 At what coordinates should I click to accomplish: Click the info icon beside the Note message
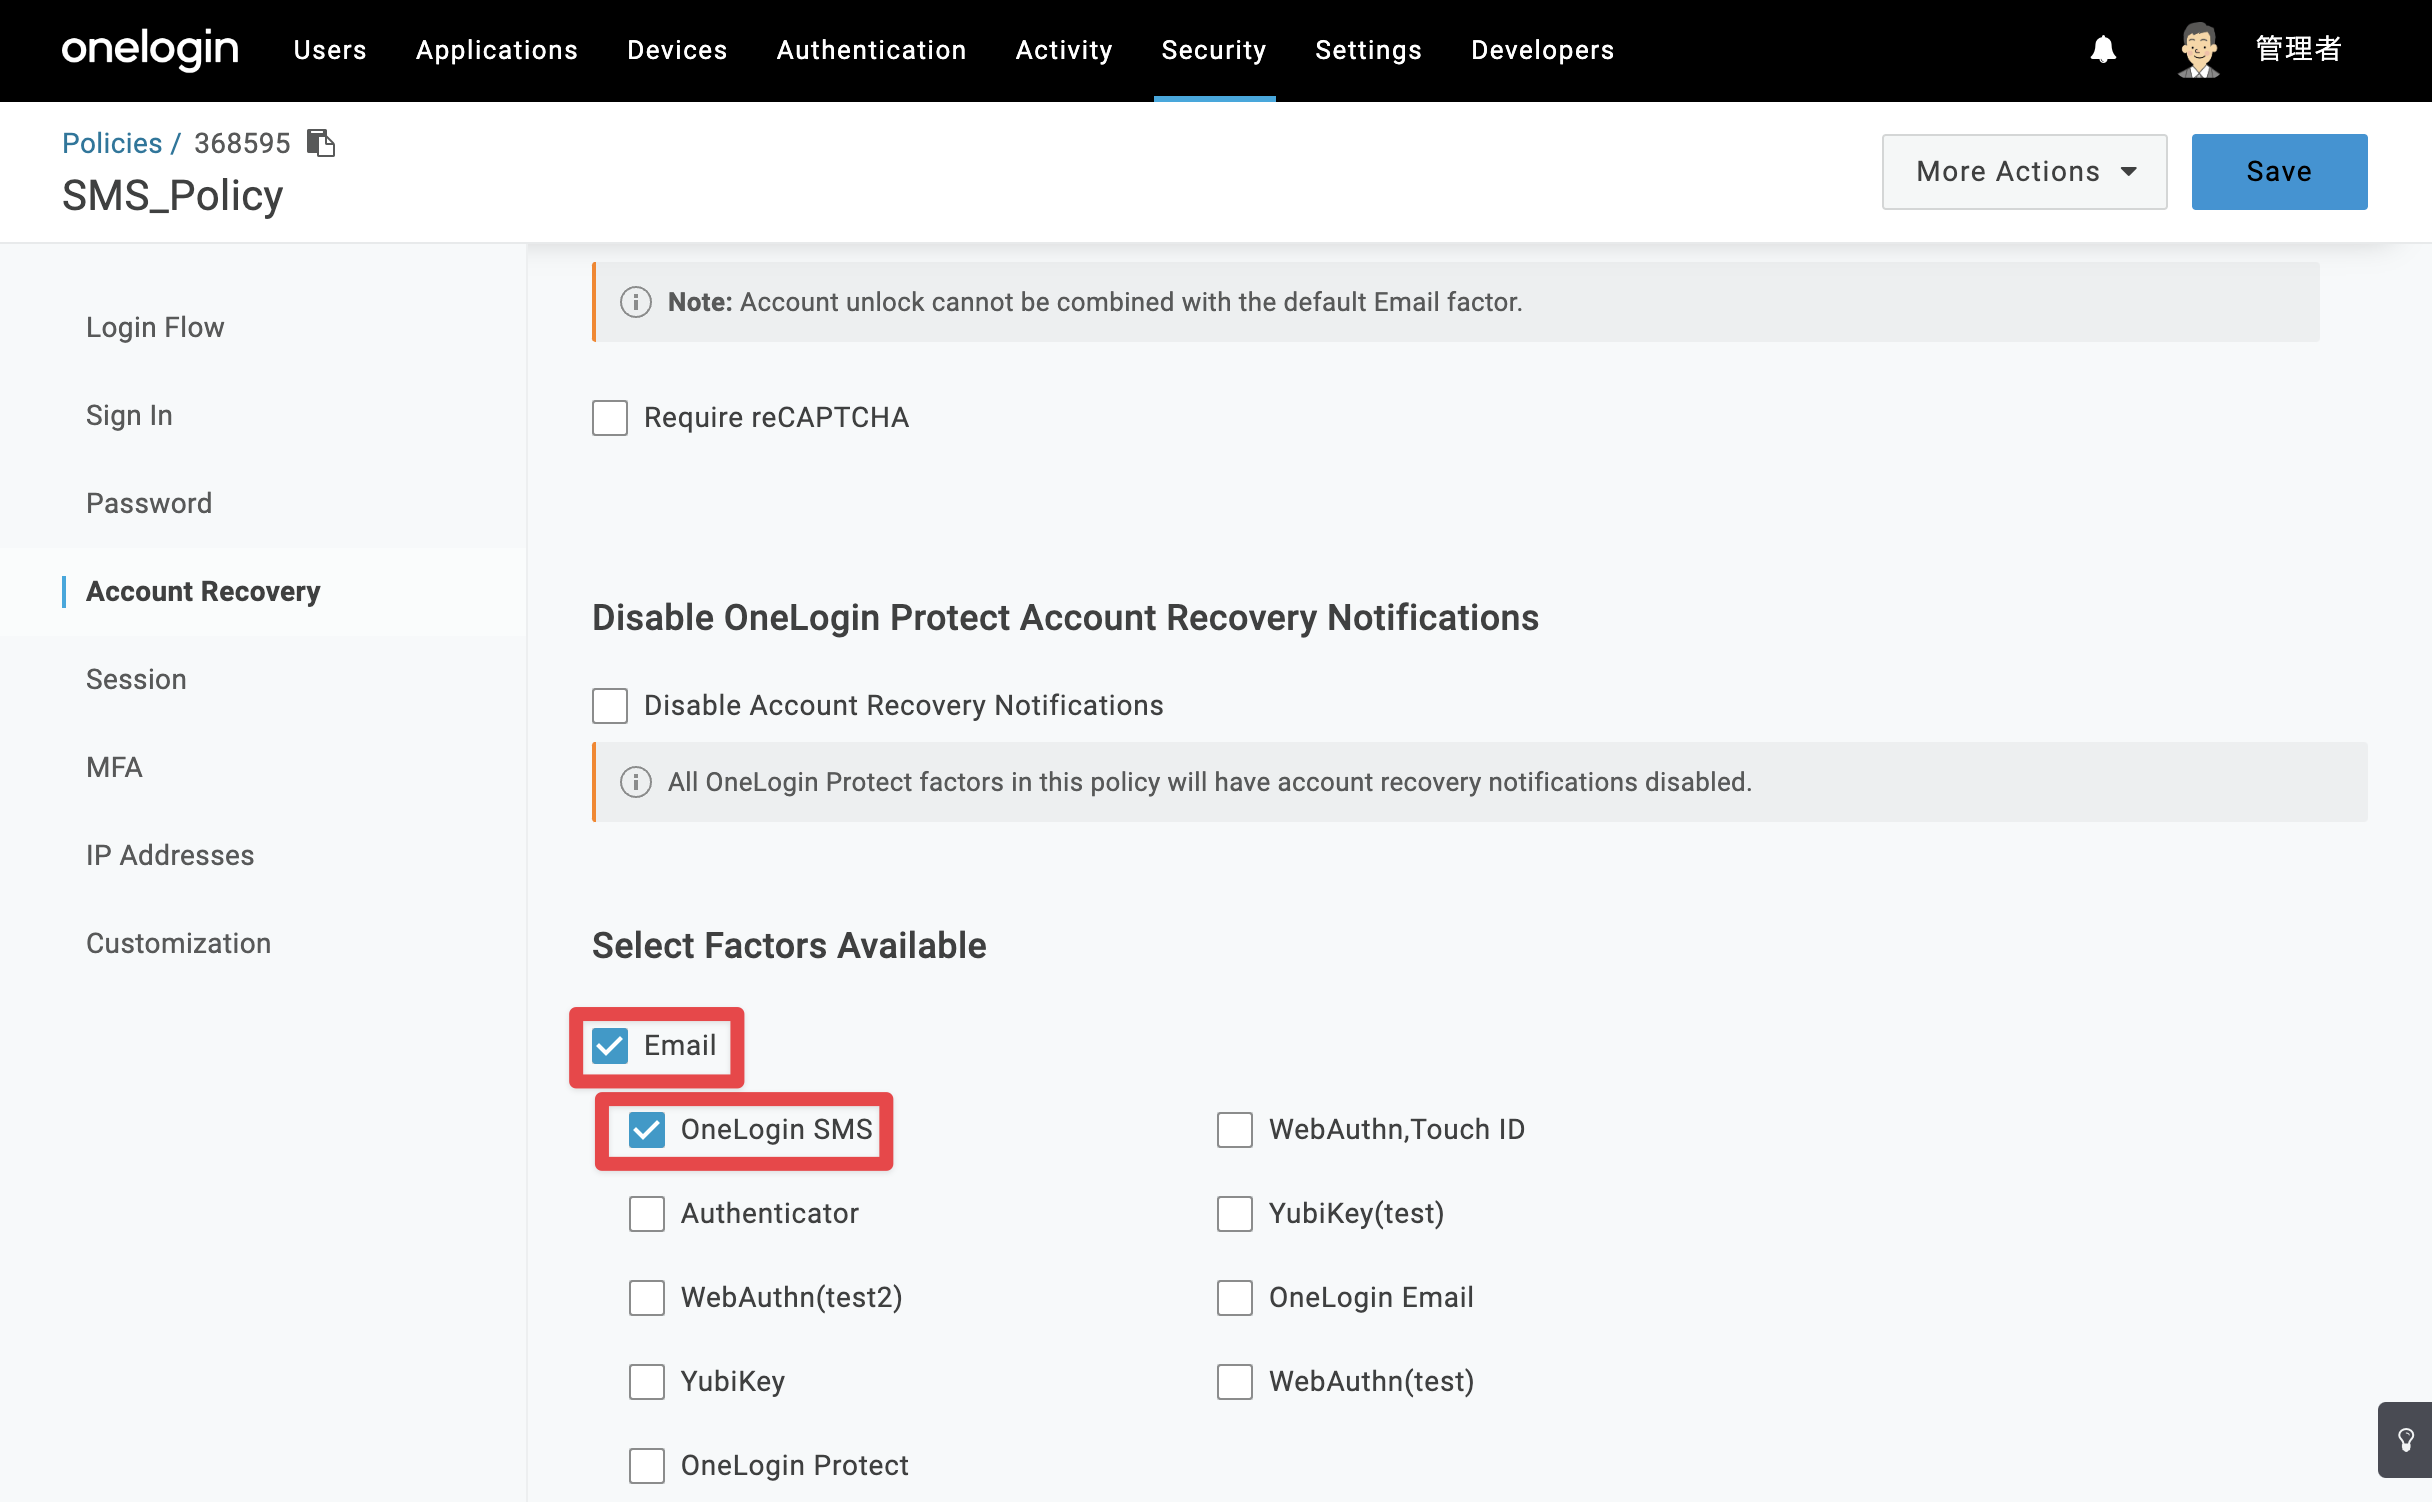pyautogui.click(x=636, y=302)
